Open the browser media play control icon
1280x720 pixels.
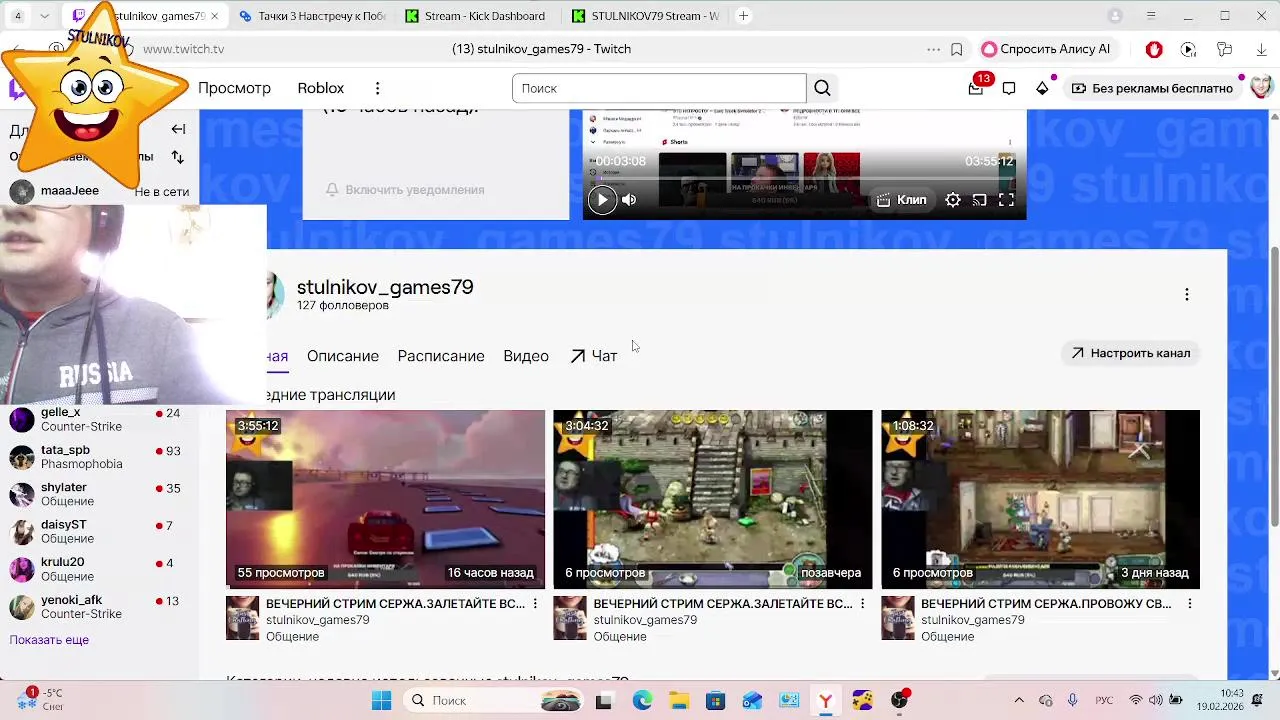tap(1188, 49)
